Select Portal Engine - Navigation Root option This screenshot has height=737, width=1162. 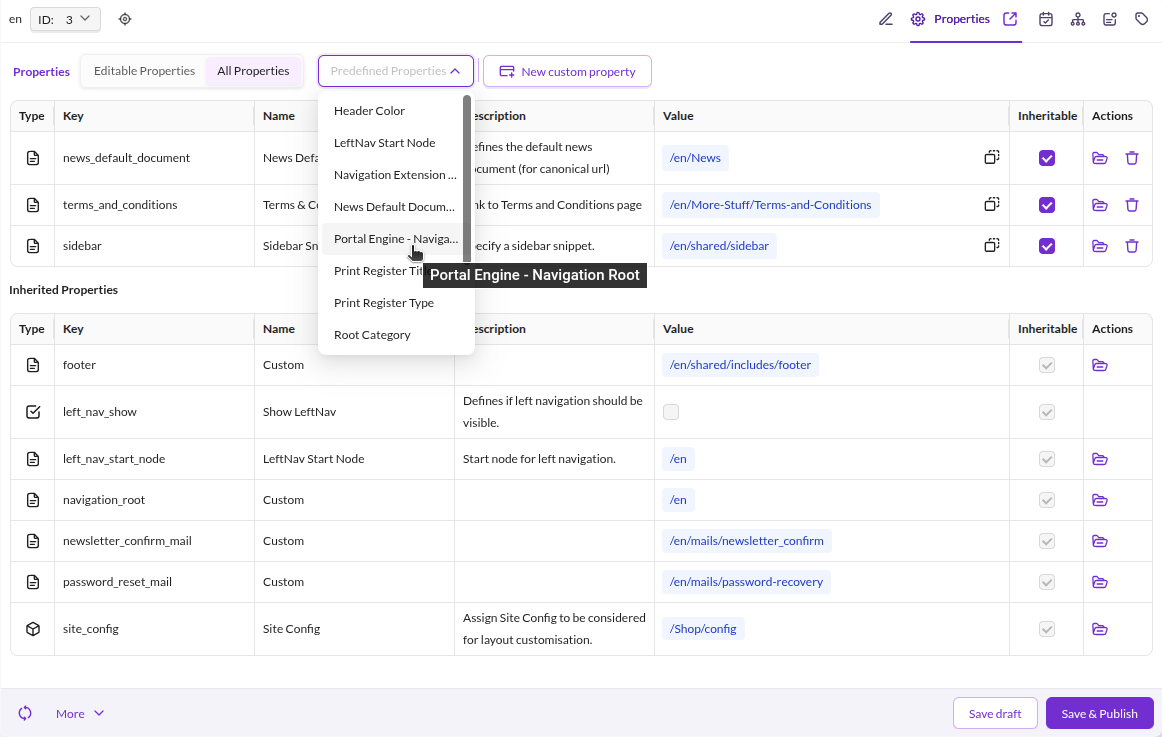point(396,239)
